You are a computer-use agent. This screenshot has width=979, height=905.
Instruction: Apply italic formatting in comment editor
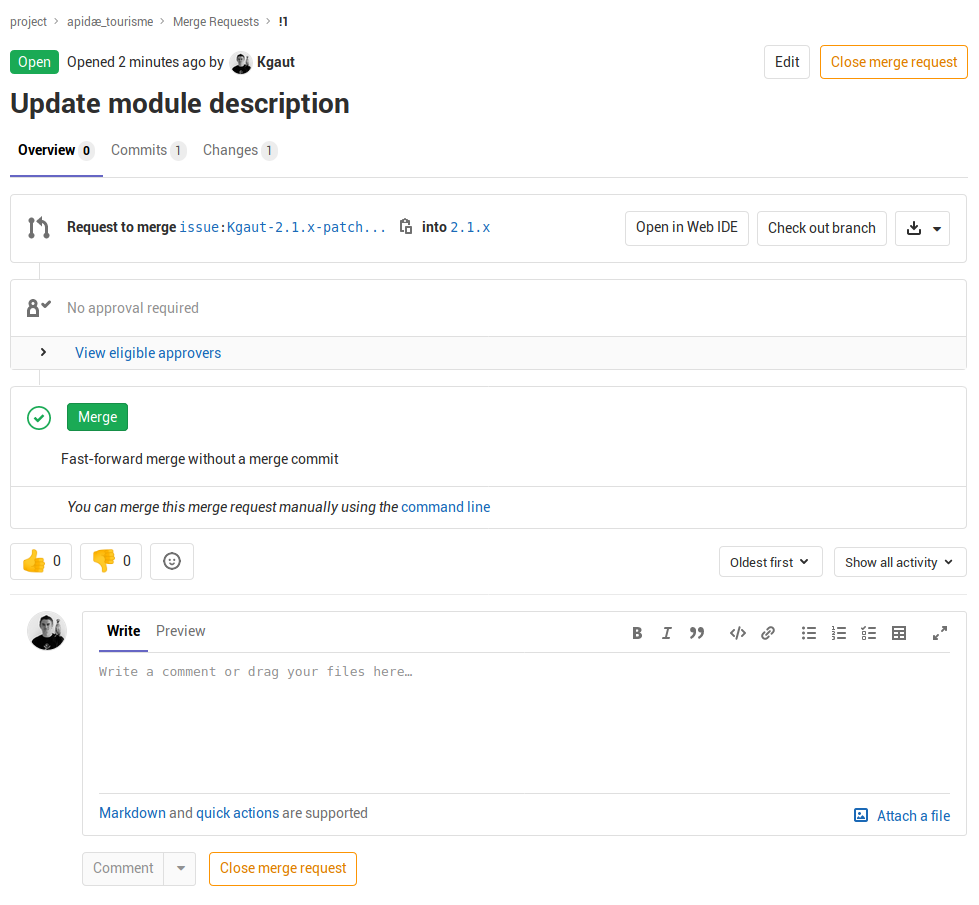tap(667, 633)
